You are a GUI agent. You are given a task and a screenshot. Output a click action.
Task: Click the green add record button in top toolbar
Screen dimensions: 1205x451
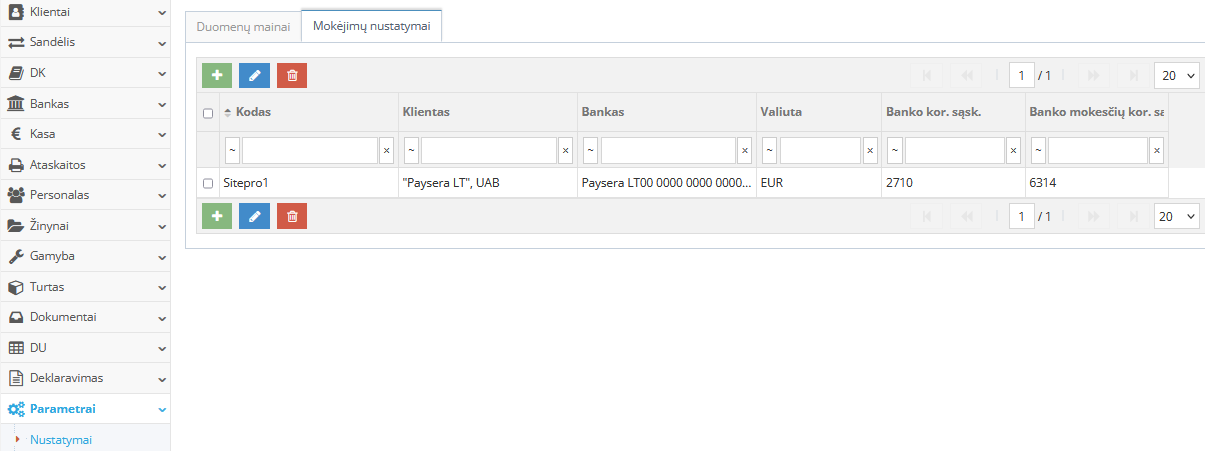[216, 76]
